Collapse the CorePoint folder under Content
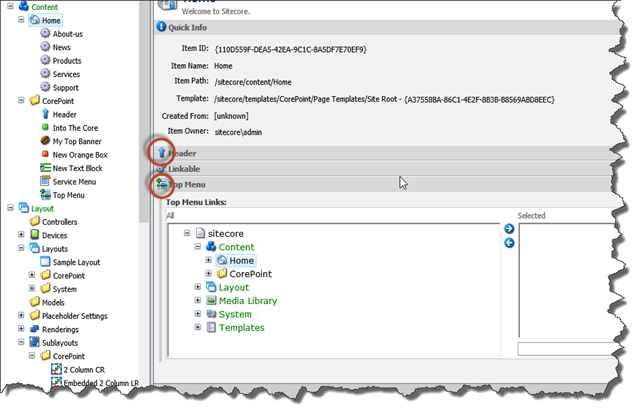 [21, 100]
